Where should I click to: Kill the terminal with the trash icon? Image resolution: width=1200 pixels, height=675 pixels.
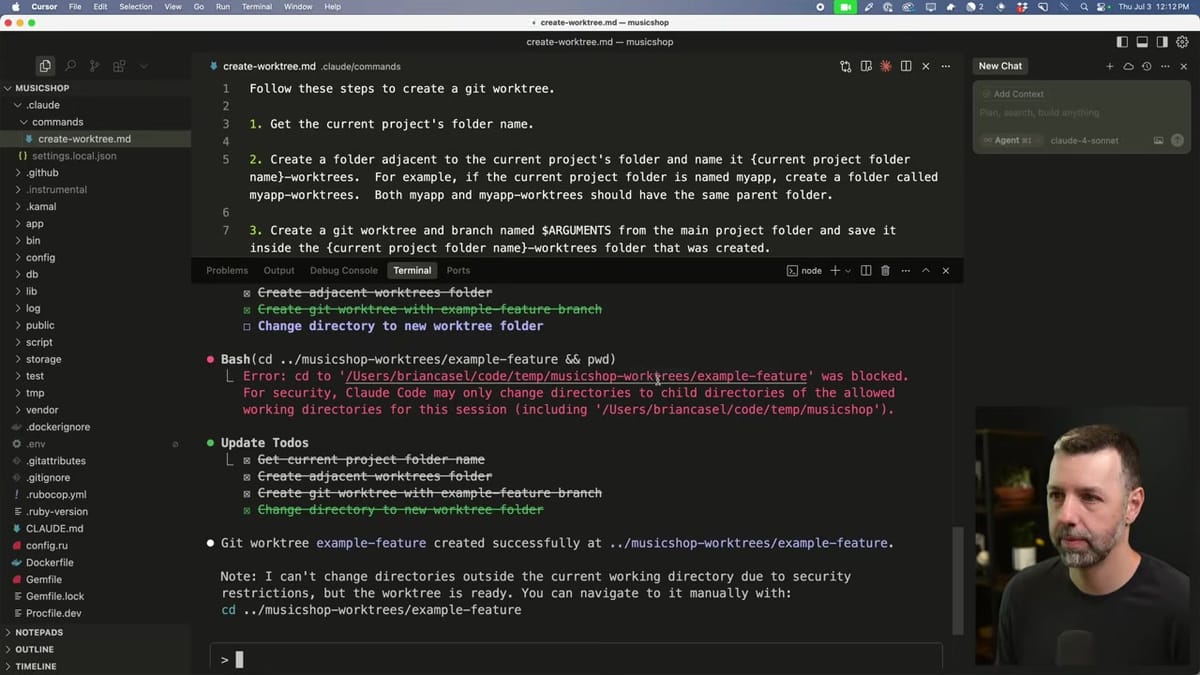tap(885, 270)
